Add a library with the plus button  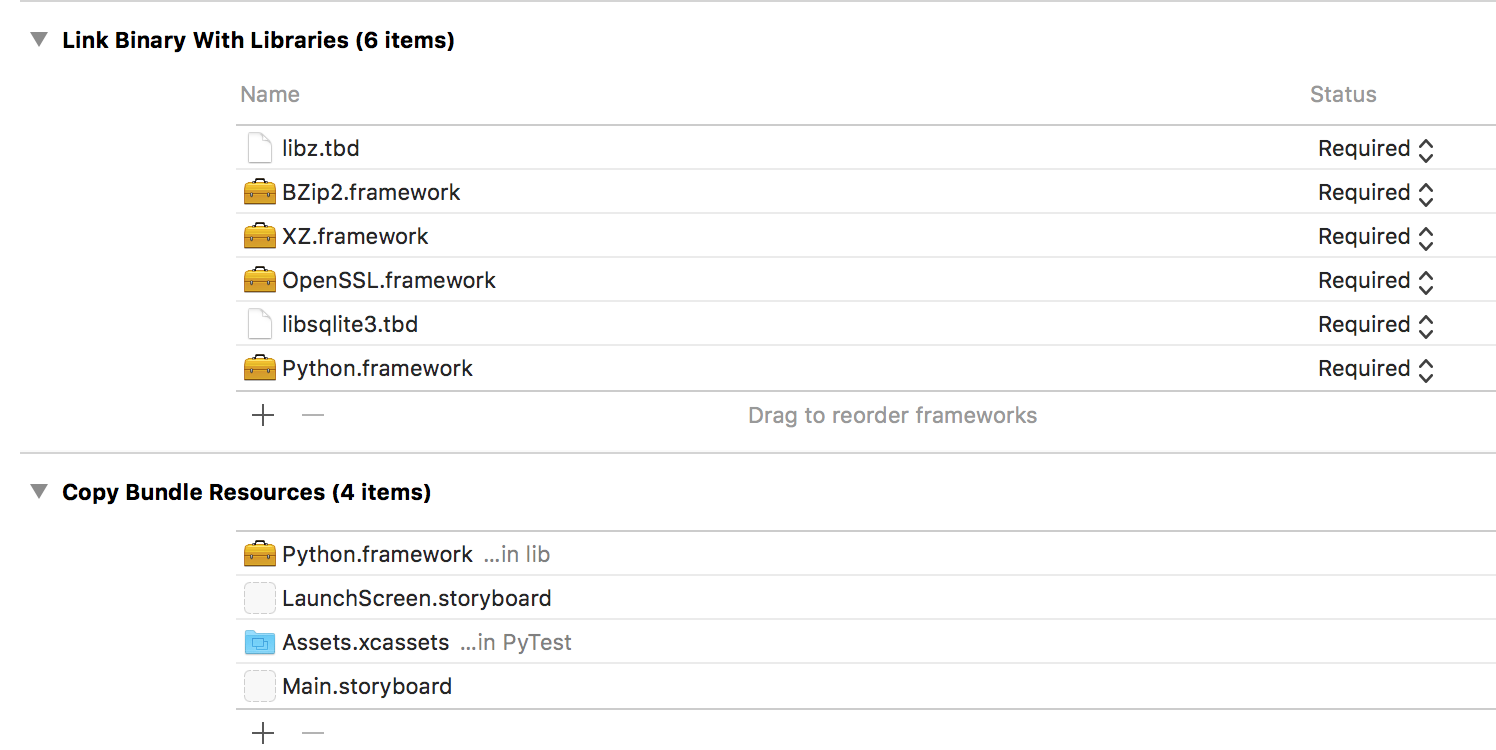[x=263, y=415]
